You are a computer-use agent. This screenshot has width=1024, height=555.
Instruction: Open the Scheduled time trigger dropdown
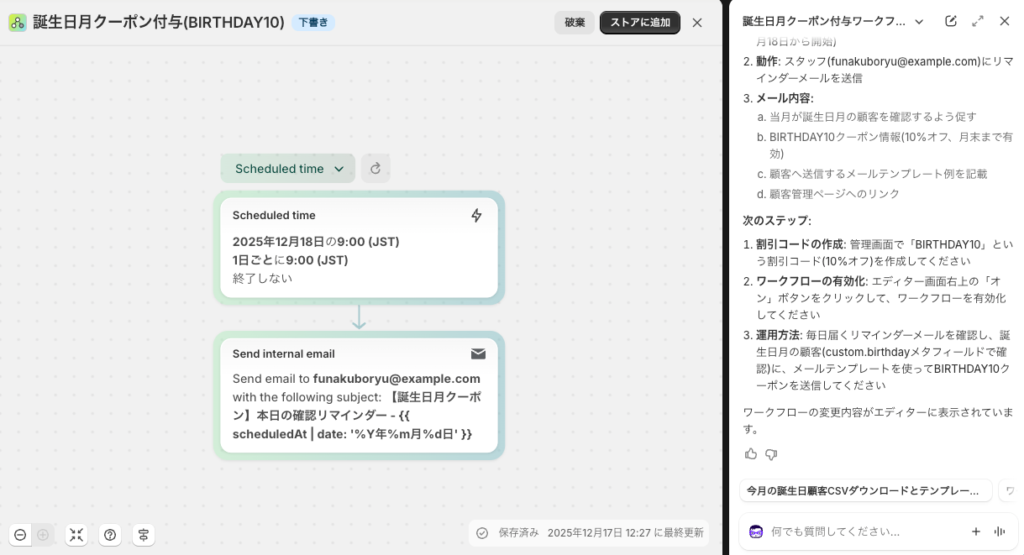tap(288, 169)
